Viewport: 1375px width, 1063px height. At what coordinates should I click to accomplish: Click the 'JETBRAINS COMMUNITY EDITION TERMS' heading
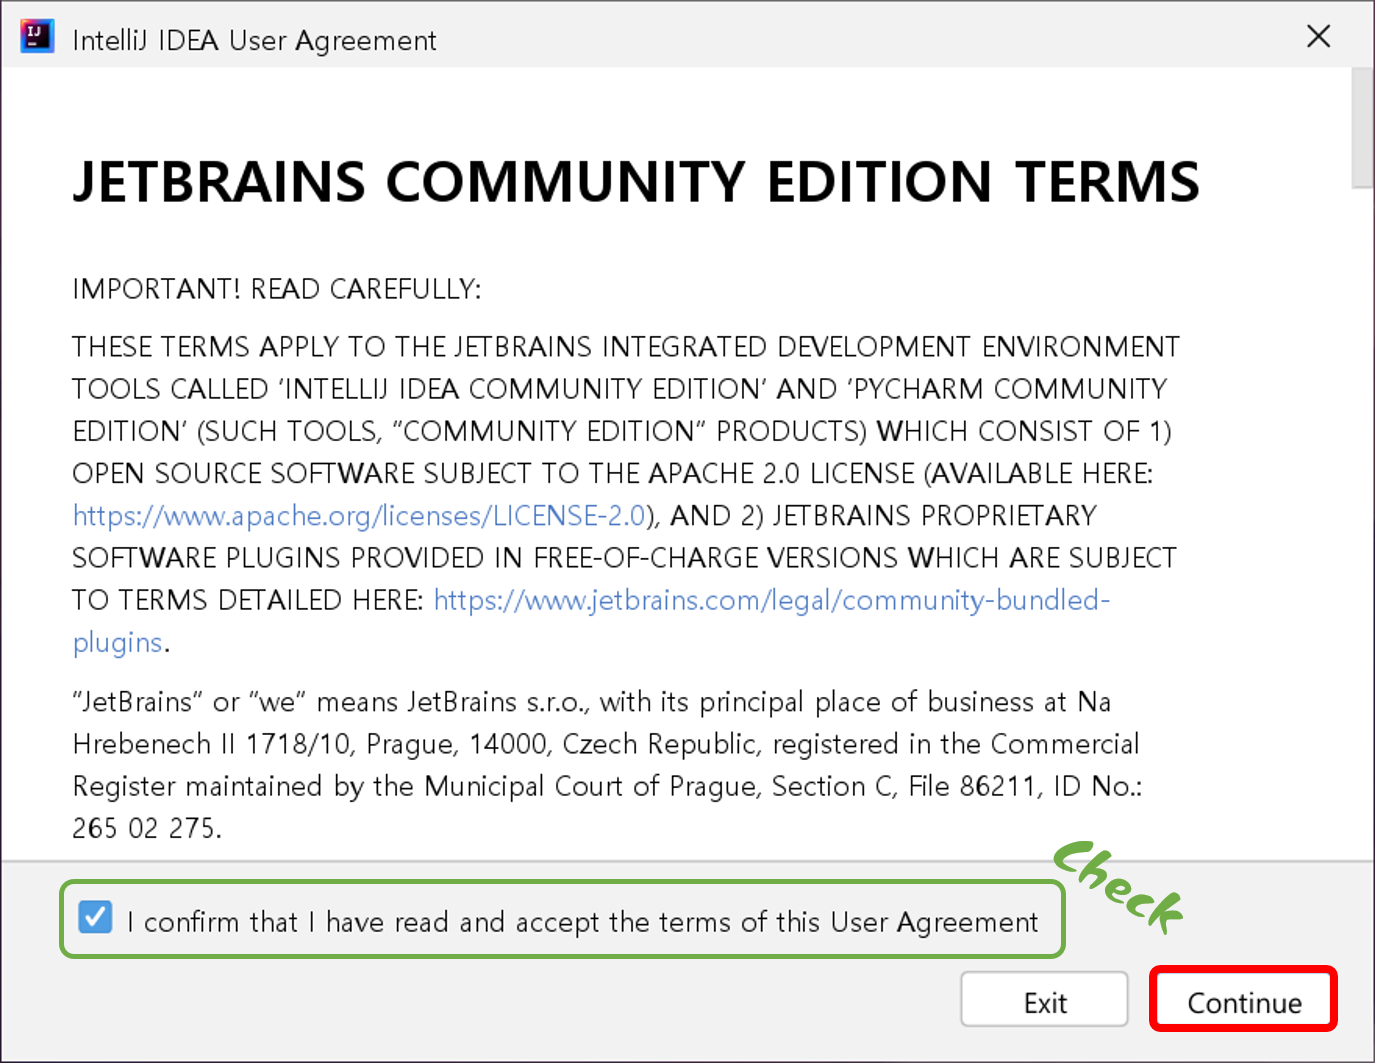(x=636, y=181)
